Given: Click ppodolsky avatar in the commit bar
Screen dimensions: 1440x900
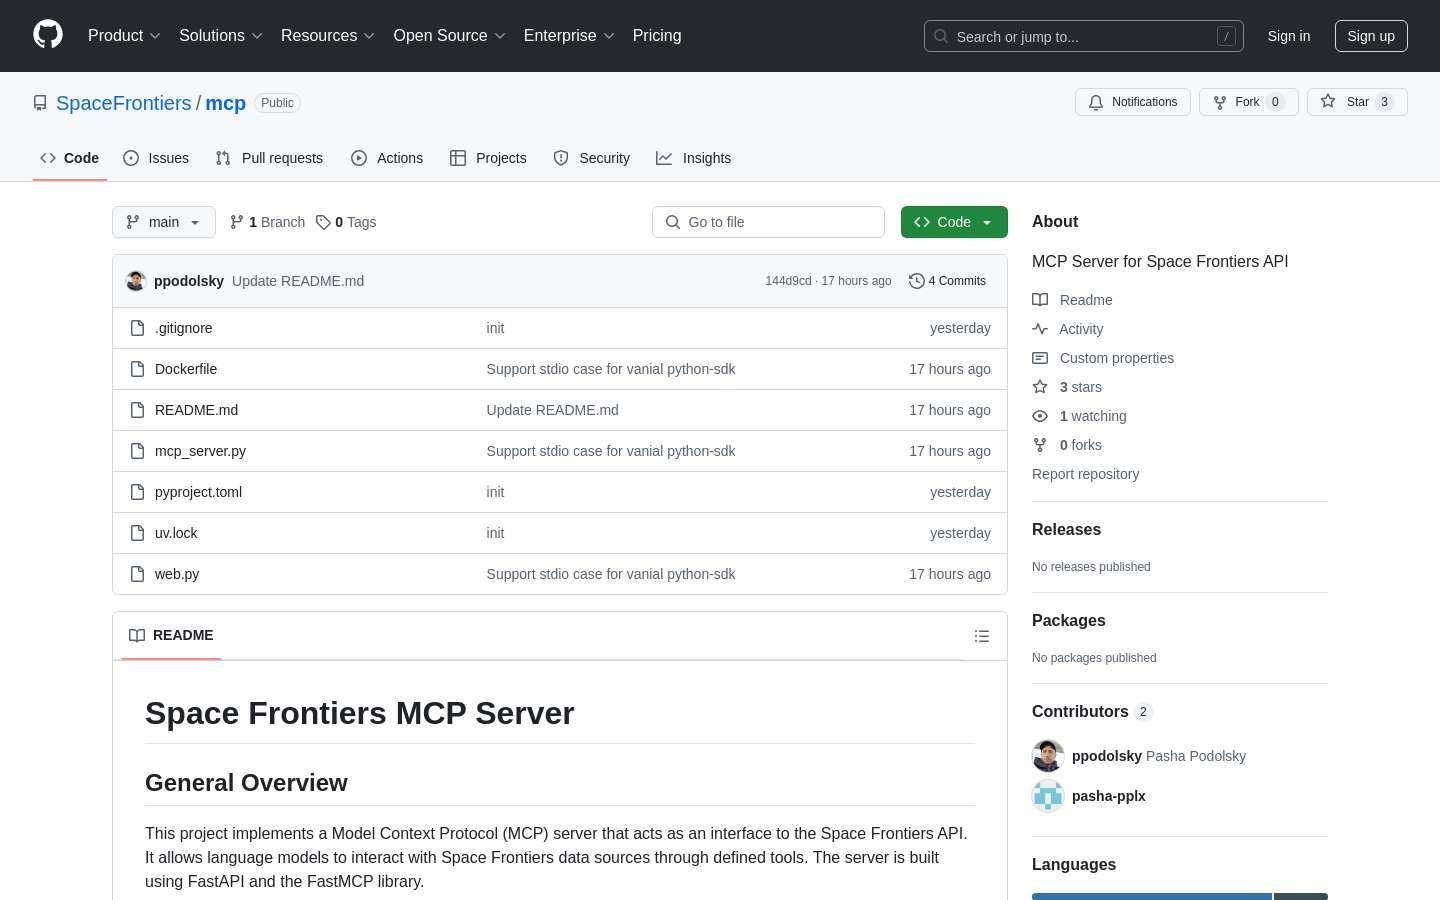Looking at the screenshot, I should coord(136,281).
